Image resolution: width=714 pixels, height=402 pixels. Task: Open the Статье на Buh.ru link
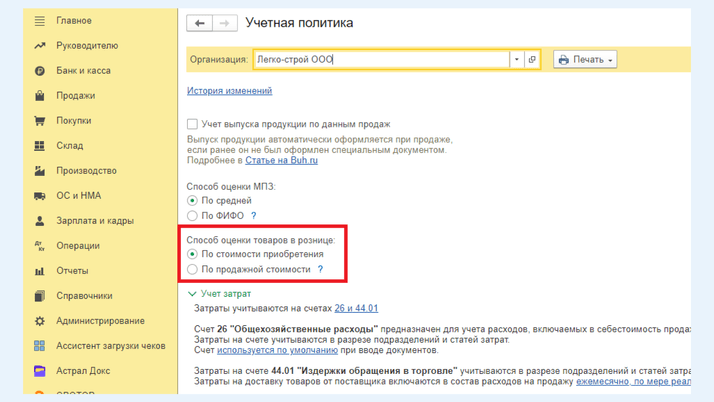[x=281, y=160]
